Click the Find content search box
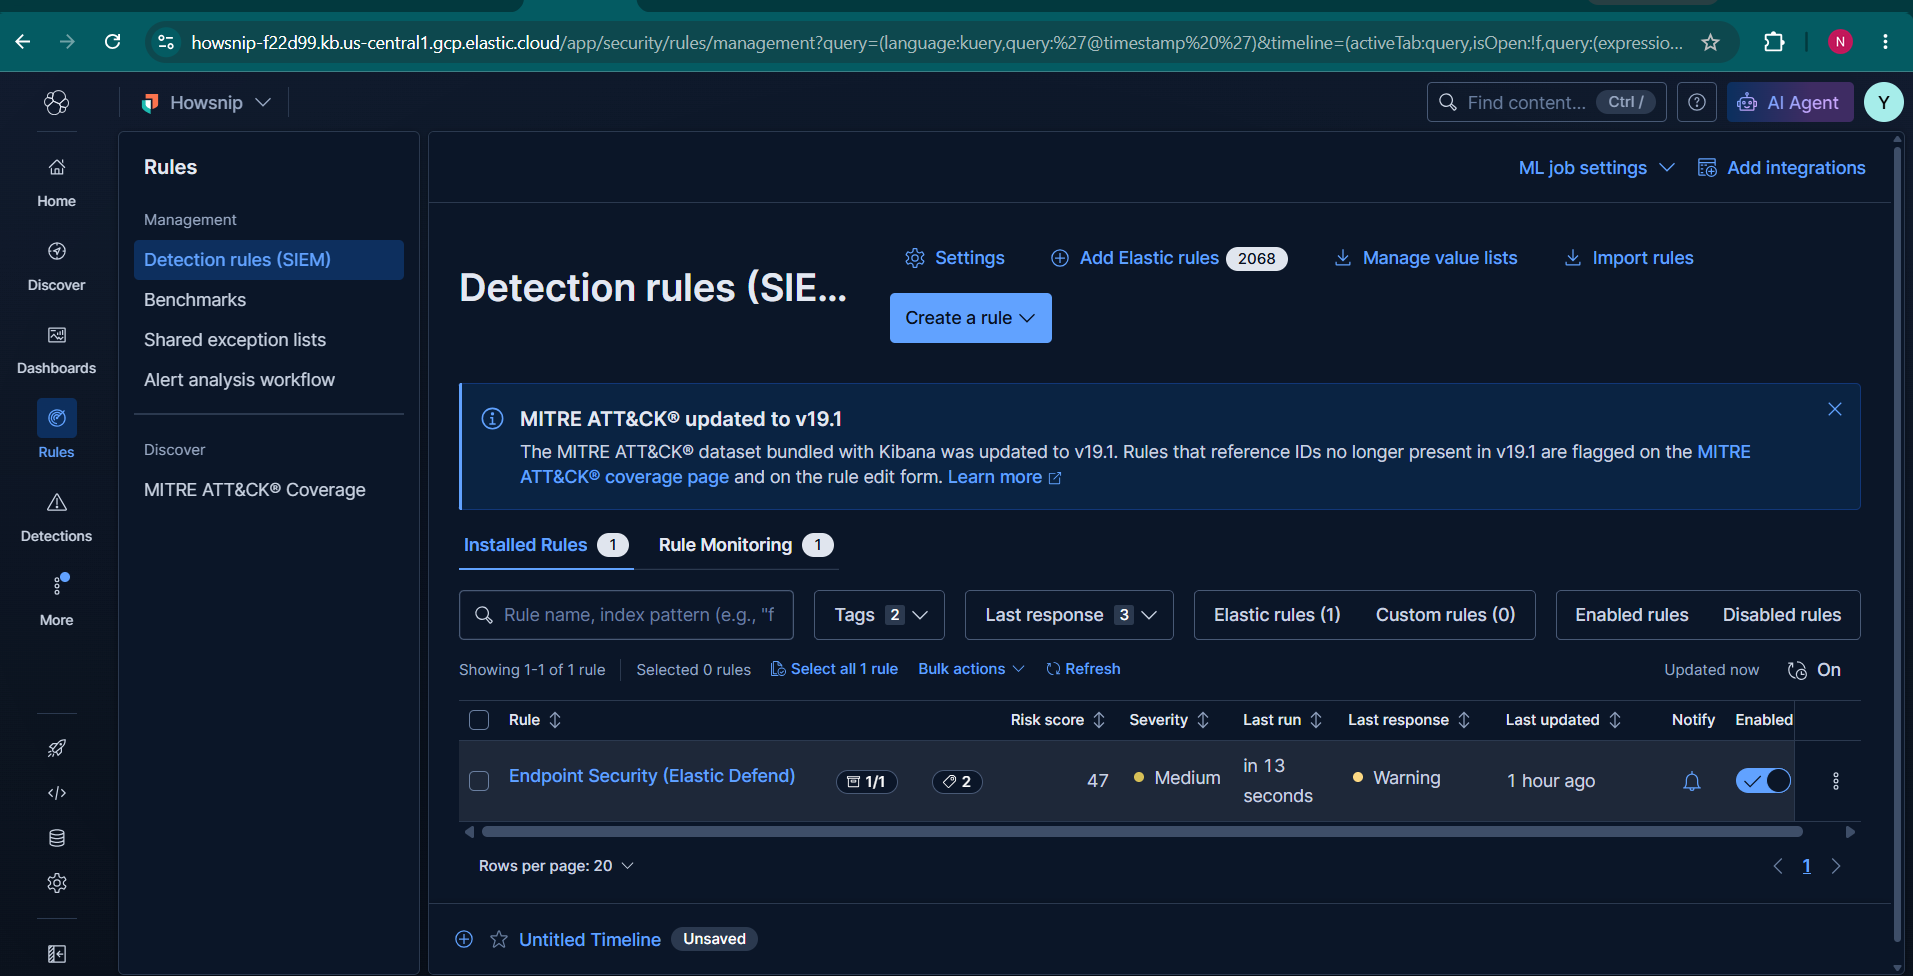This screenshot has height=976, width=1913. 1546,102
